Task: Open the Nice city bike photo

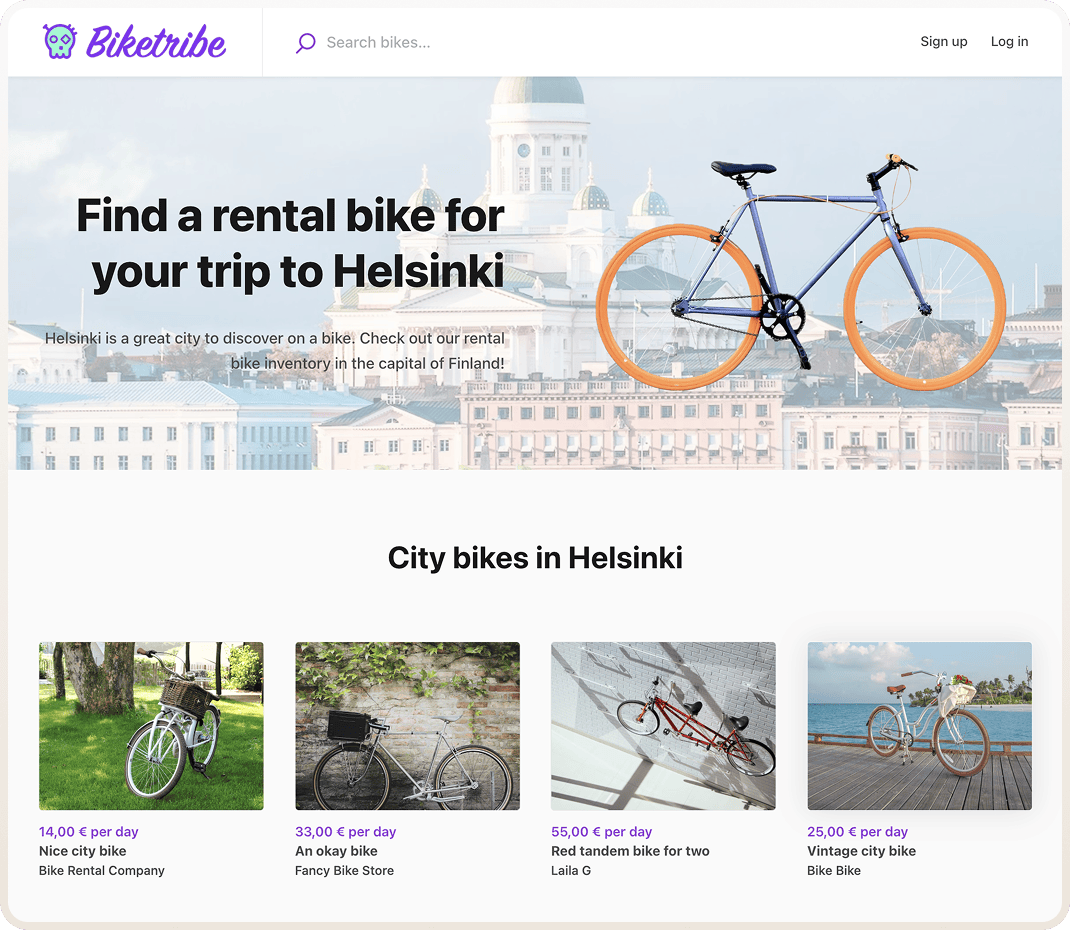Action: (151, 726)
